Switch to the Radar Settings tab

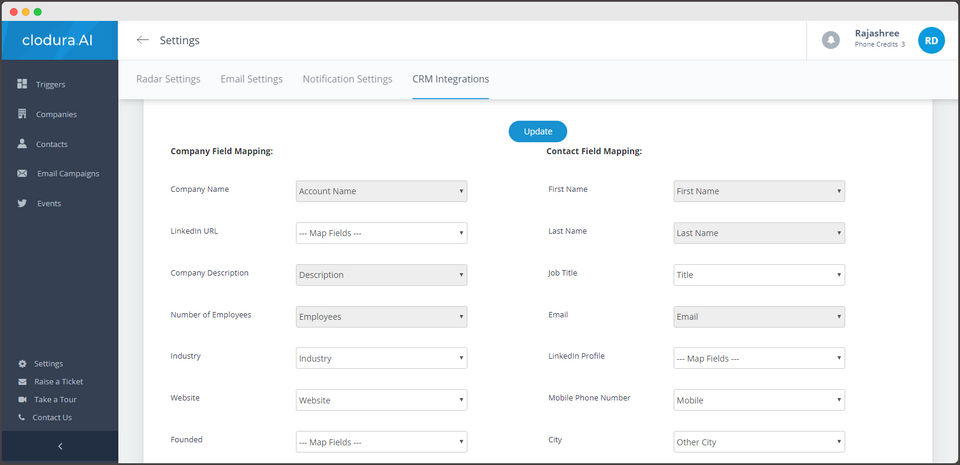coord(168,79)
